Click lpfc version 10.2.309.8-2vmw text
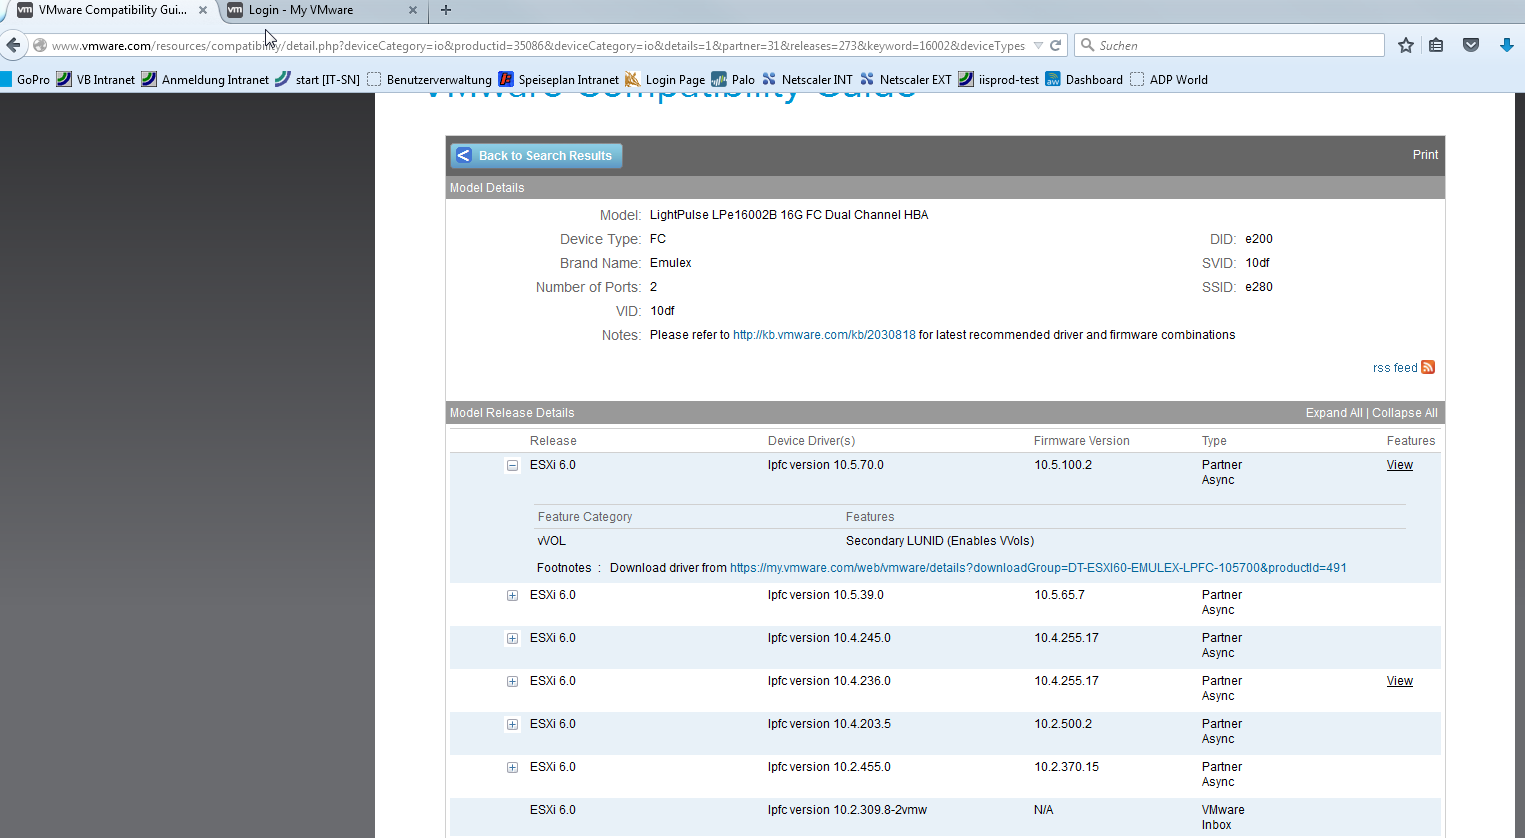Screen dimensions: 1525x838 (847, 810)
